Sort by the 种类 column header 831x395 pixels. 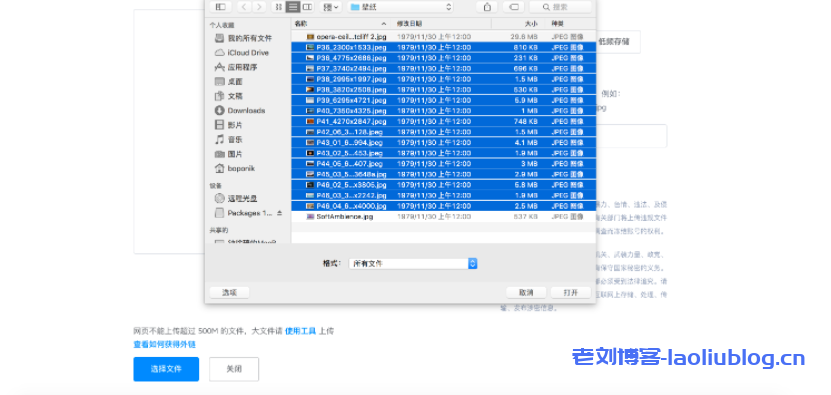(571, 24)
